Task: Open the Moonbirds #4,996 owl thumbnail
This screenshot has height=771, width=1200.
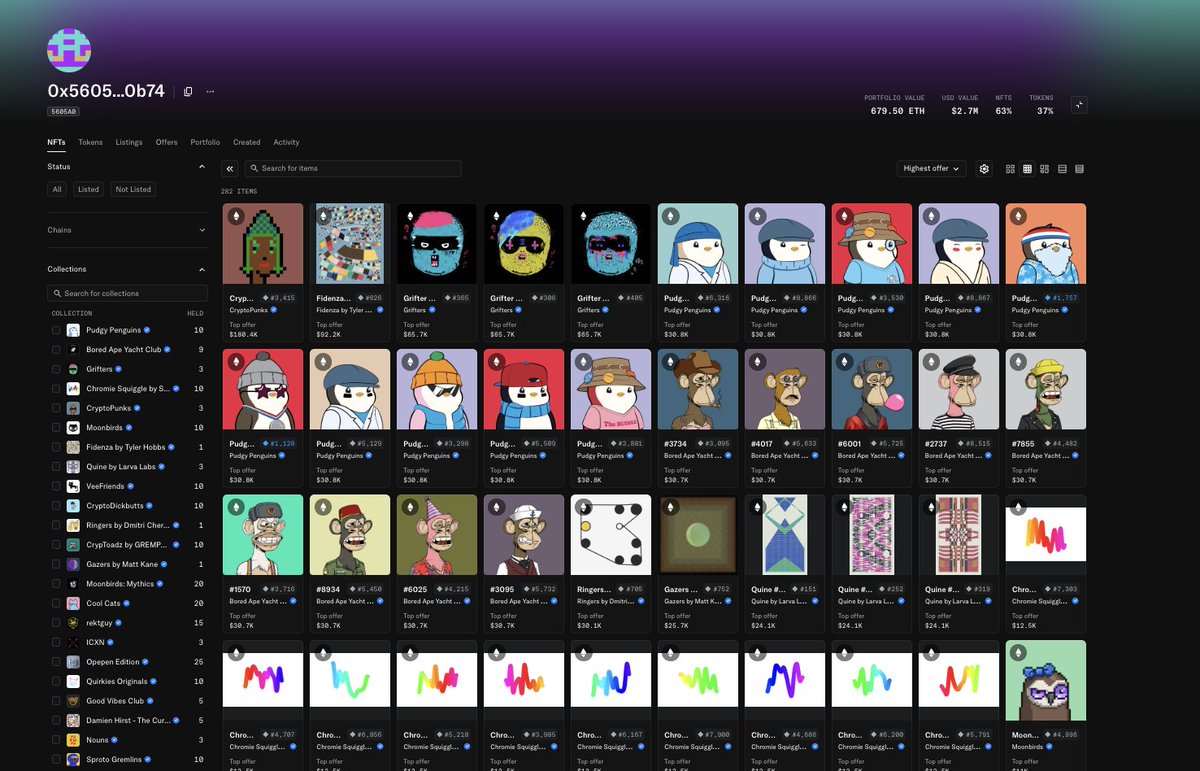Action: point(1046,680)
